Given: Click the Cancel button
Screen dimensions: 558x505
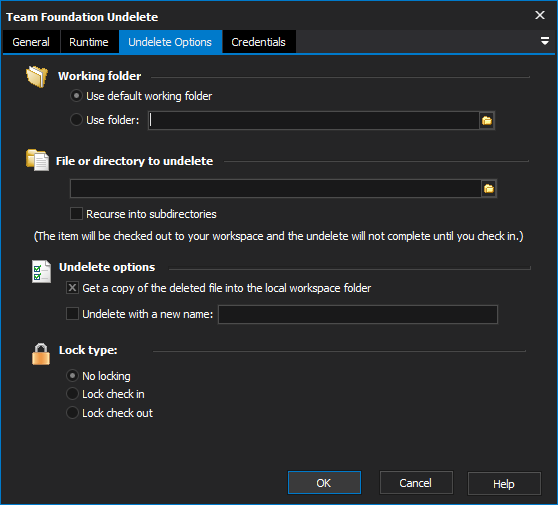Looking at the screenshot, I should (416, 483).
